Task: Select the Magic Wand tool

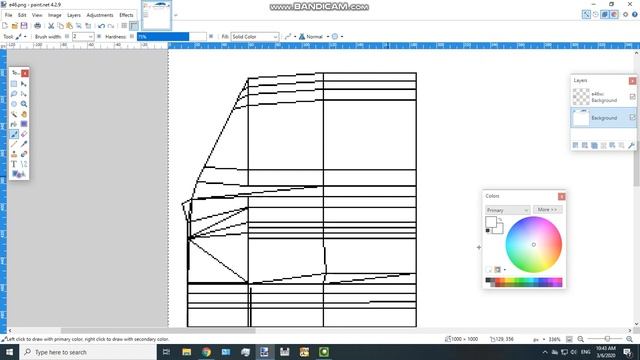Action: (14, 114)
